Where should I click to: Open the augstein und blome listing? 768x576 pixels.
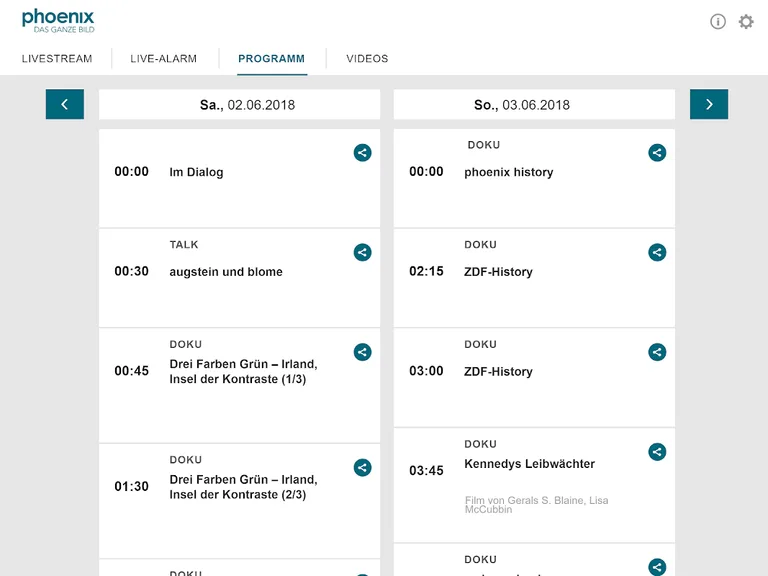click(226, 272)
